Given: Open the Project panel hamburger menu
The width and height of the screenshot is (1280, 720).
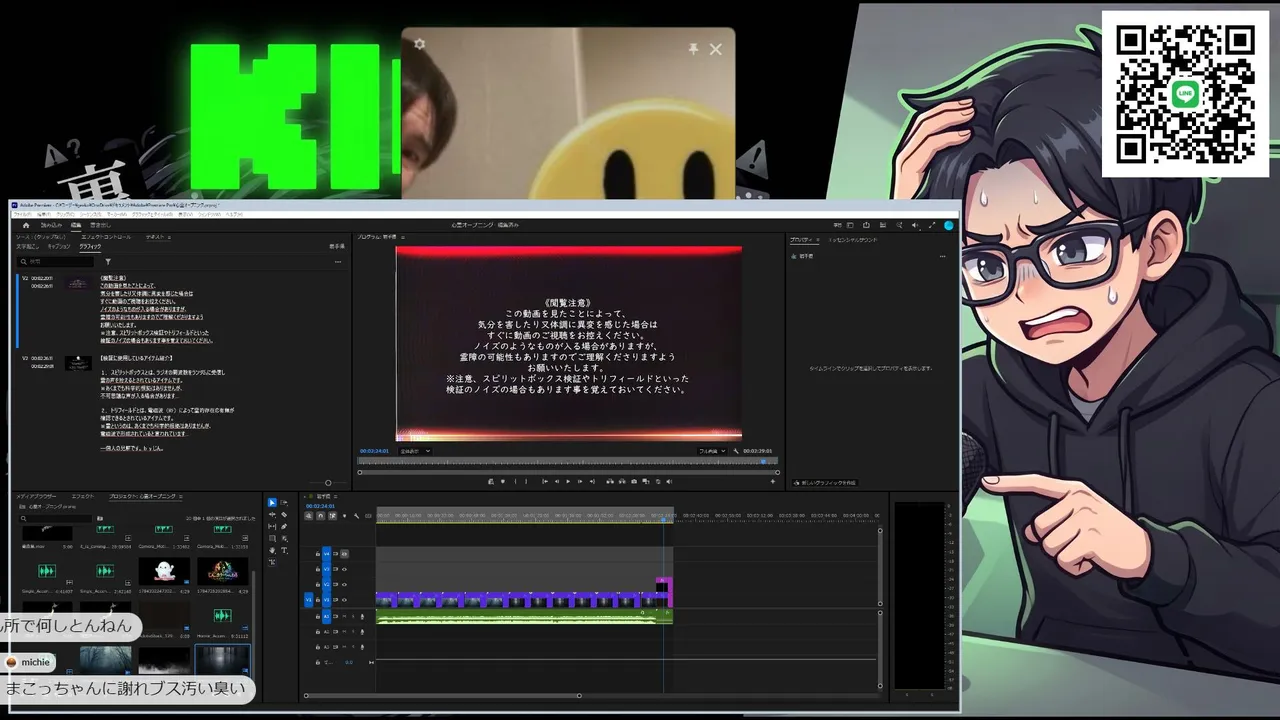Looking at the screenshot, I should tap(181, 496).
